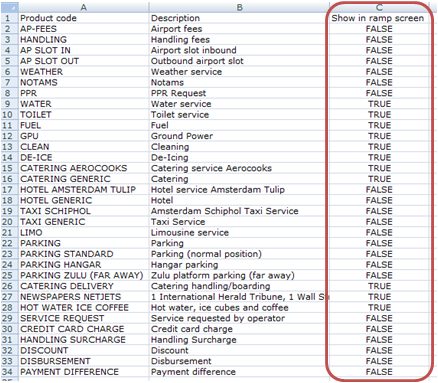Click cell NEWSPAPERS NETJETS
This screenshot has height=383, width=438.
point(84,297)
